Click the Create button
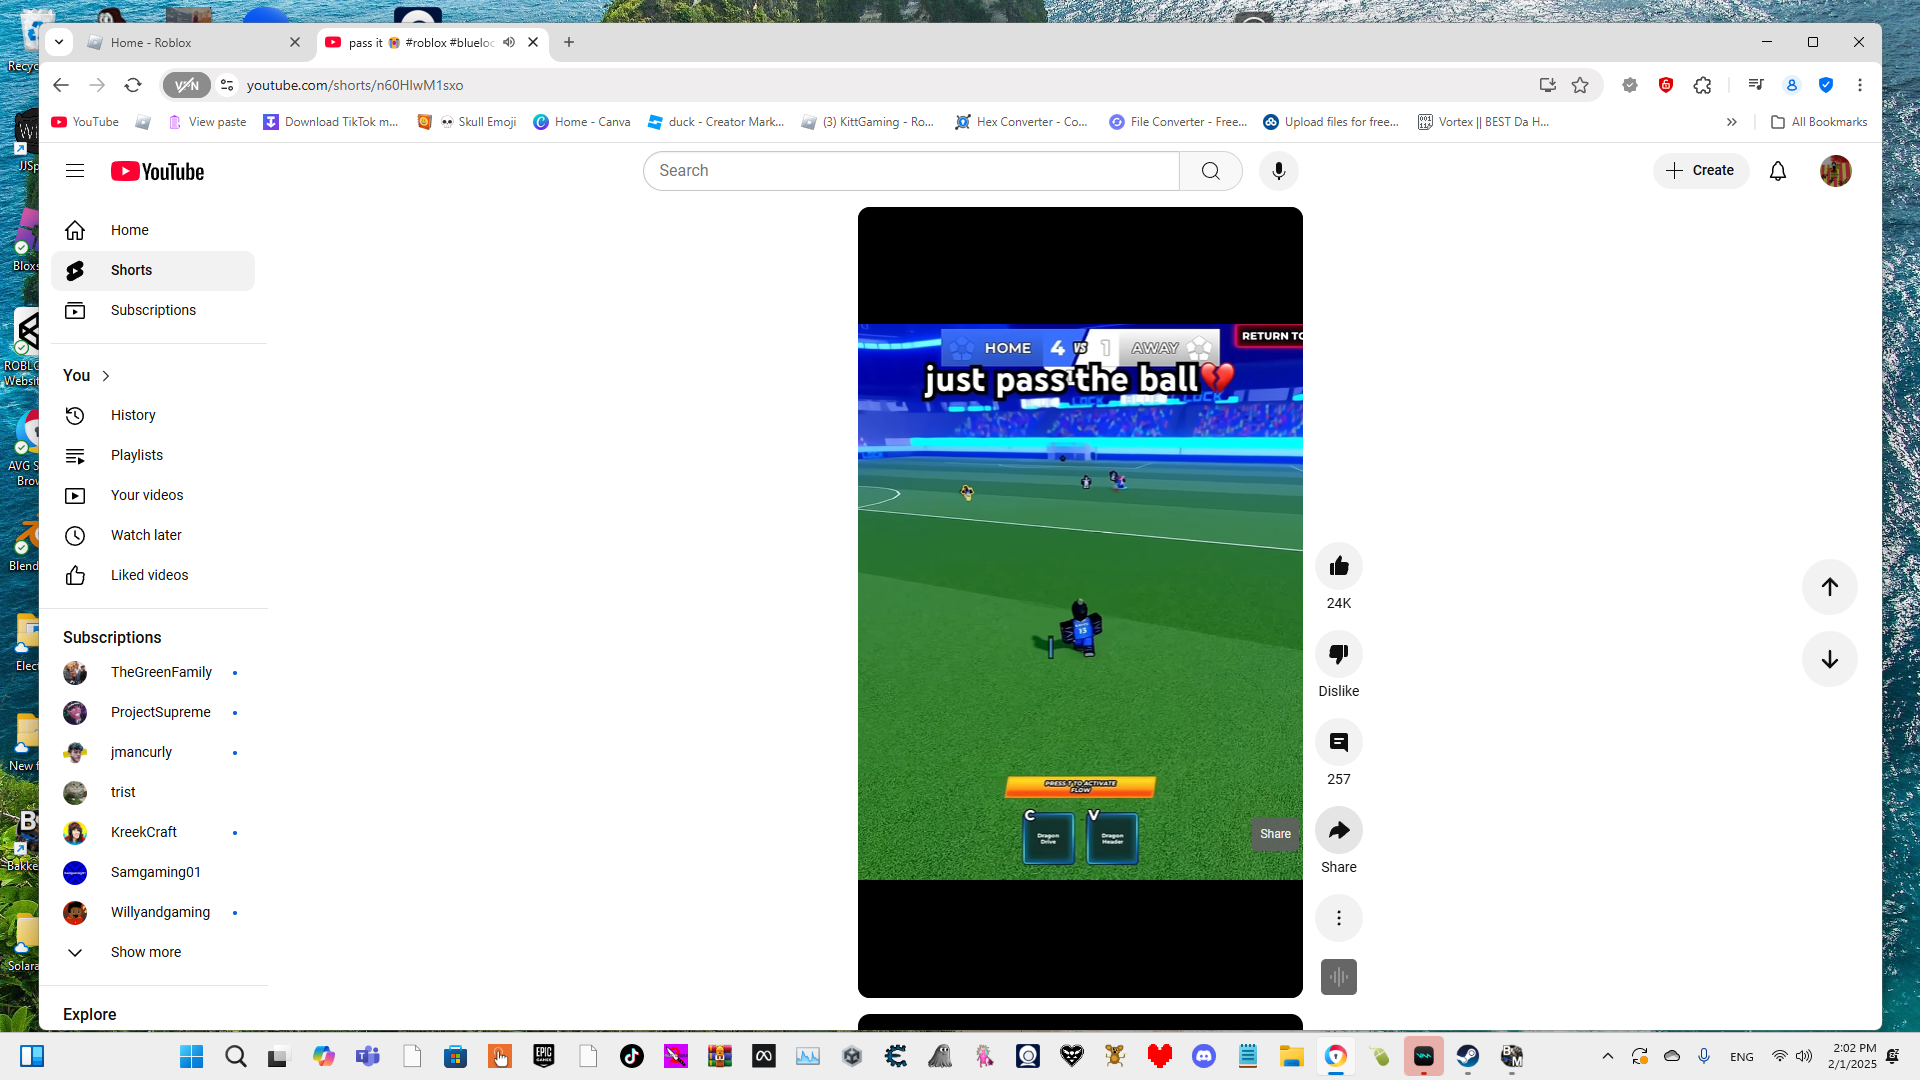This screenshot has height=1080, width=1920. point(1700,171)
